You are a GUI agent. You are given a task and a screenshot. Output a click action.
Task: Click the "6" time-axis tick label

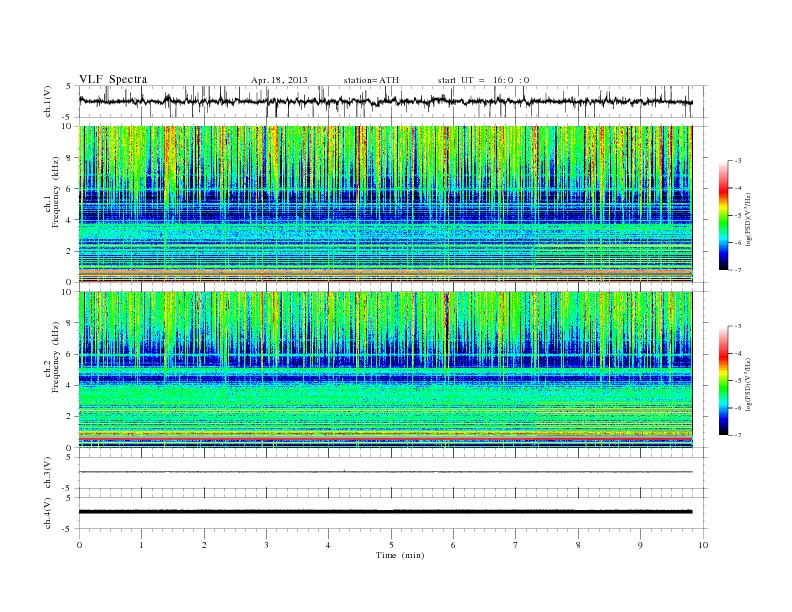point(453,545)
